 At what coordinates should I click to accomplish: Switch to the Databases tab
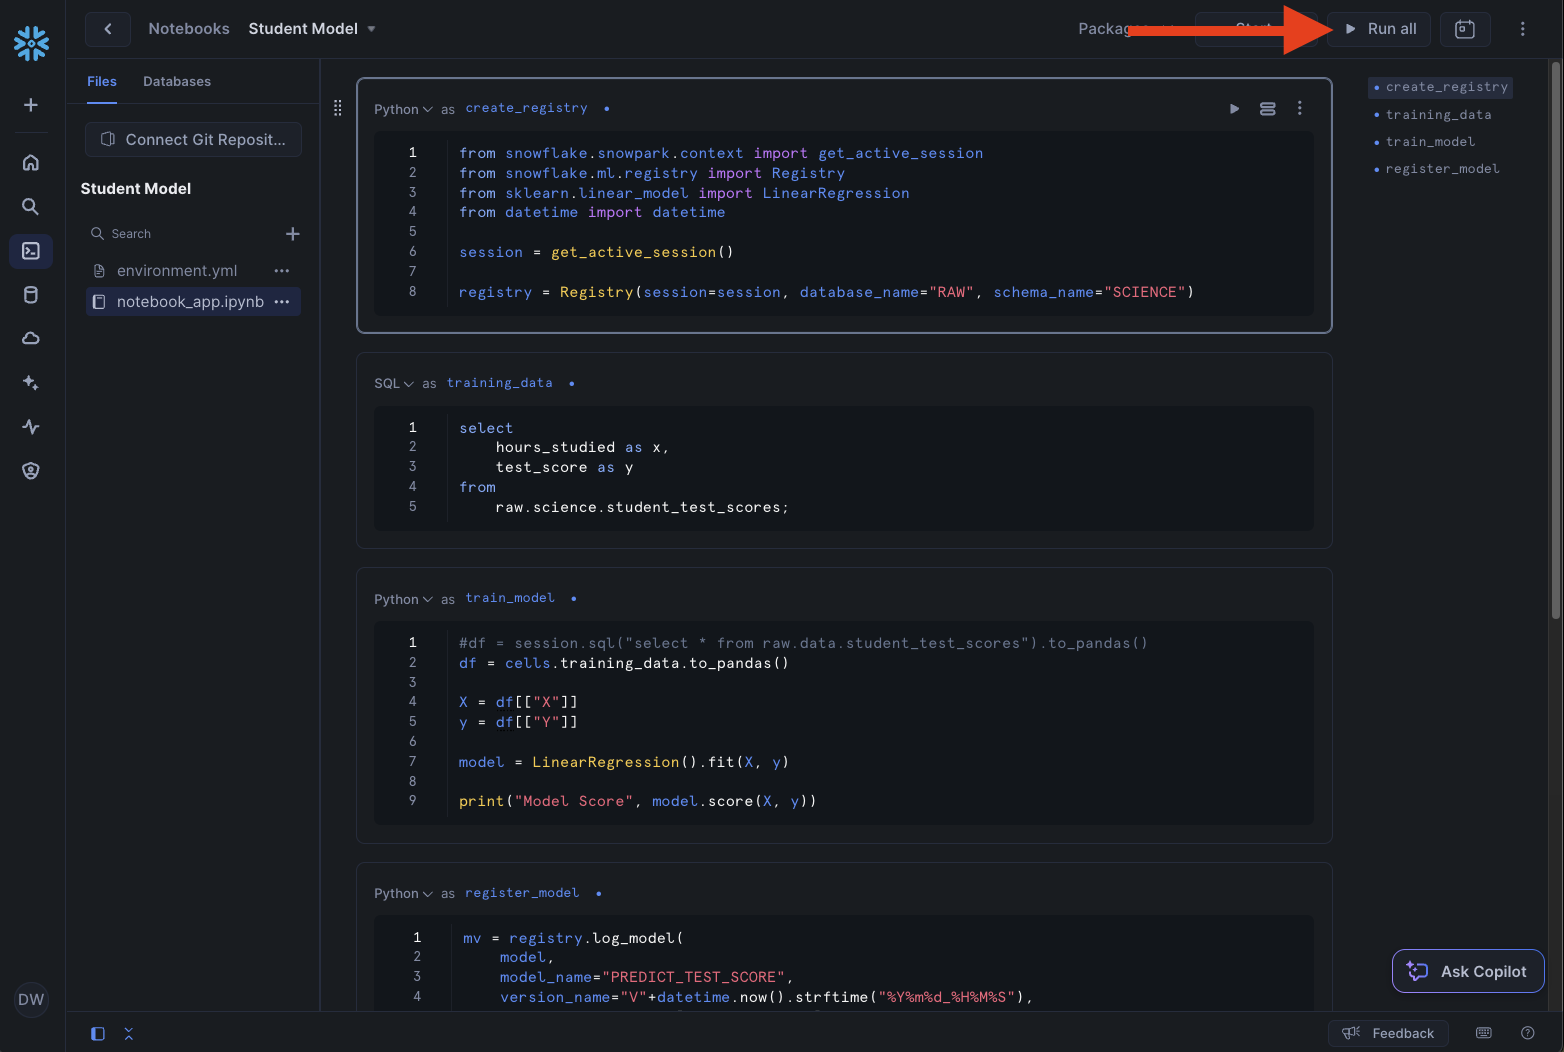[x=177, y=82]
